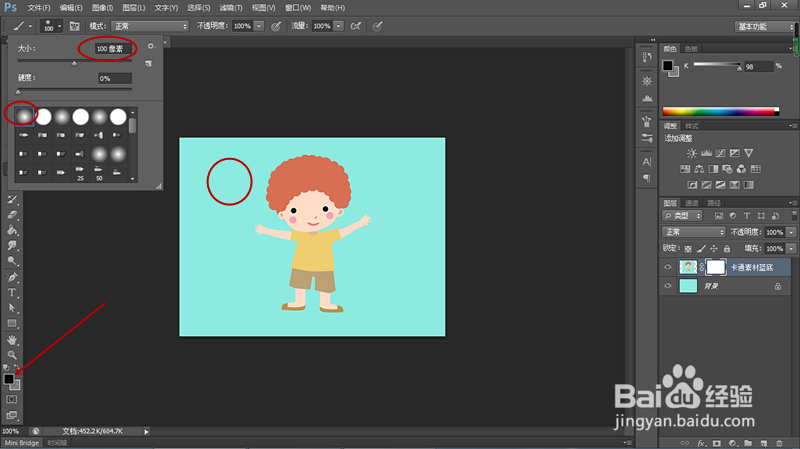Open the layer filter 类型 dropdown
Viewport: 800px width, 449px height.
click(x=682, y=216)
